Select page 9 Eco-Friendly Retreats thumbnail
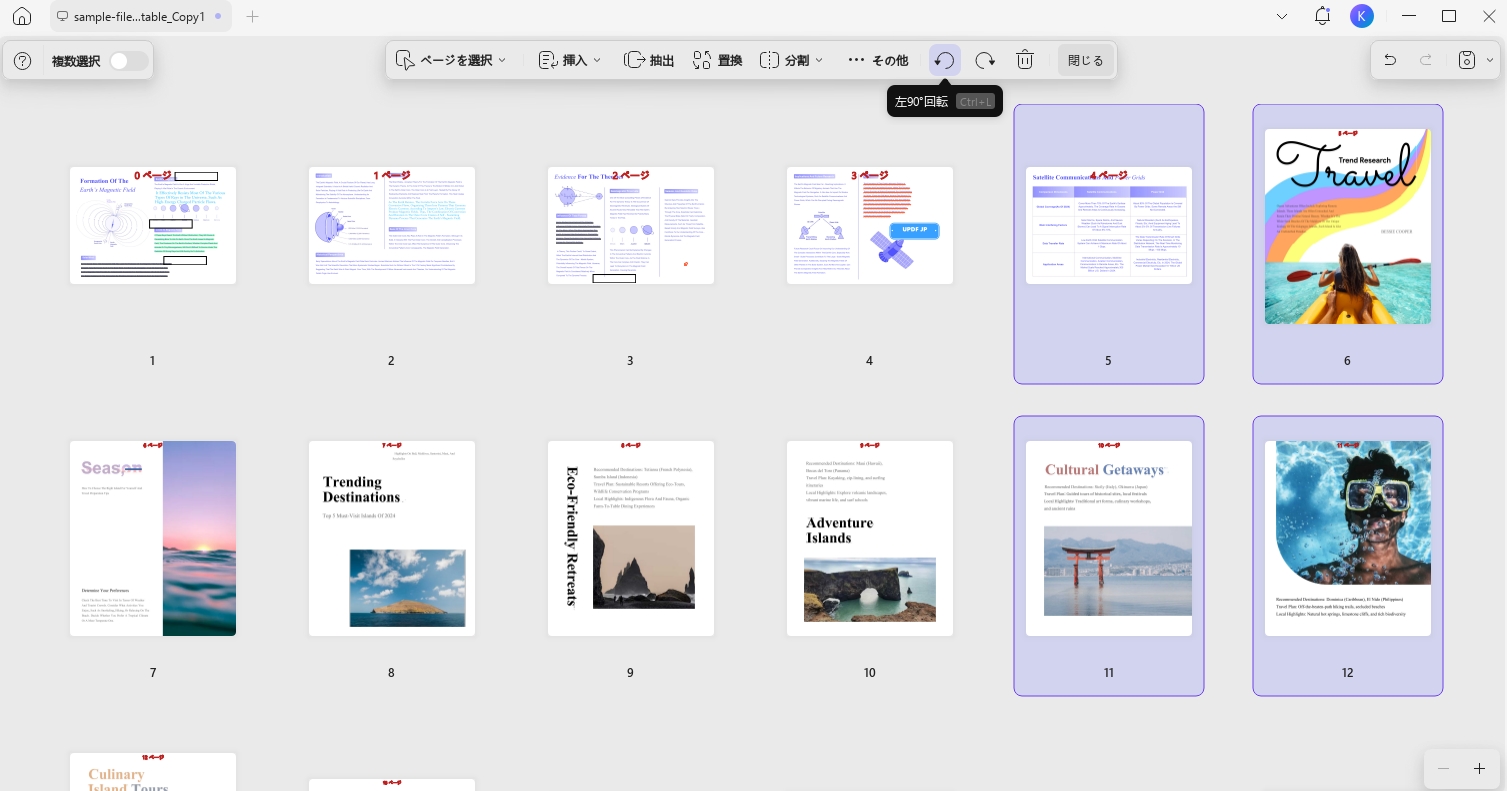This screenshot has width=1507, height=791. pos(631,538)
